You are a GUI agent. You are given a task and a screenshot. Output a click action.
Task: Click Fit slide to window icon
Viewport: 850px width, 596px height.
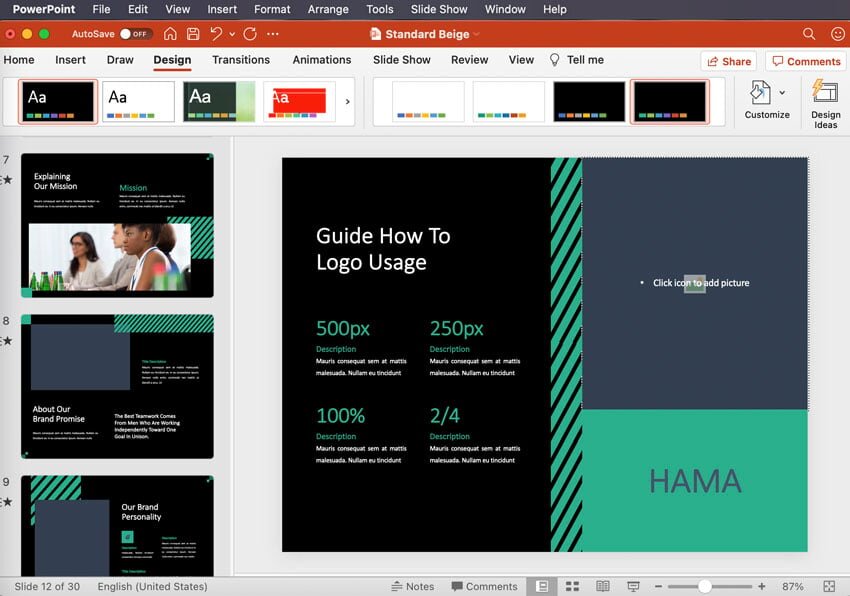[829, 586]
